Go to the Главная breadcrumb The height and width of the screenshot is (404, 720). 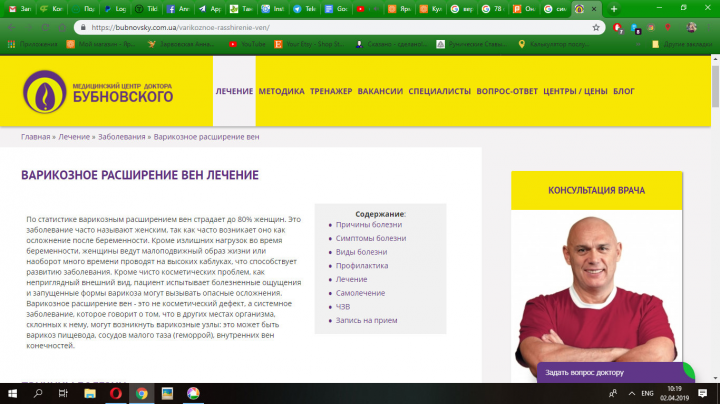coord(35,137)
